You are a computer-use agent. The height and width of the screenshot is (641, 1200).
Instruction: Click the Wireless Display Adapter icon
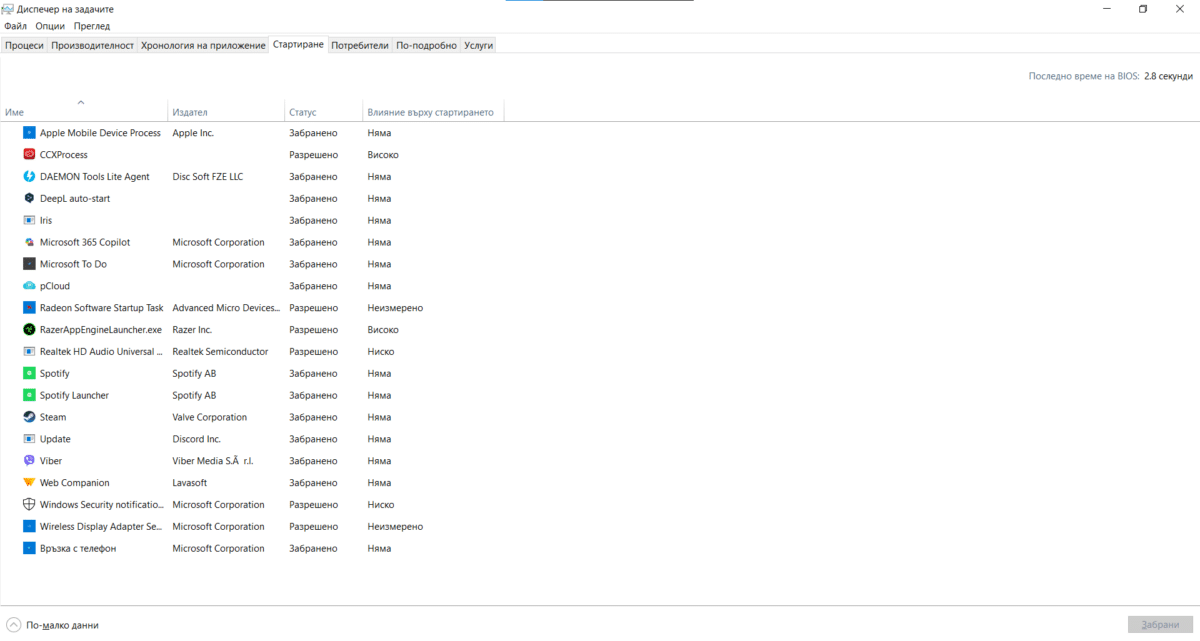coord(30,527)
